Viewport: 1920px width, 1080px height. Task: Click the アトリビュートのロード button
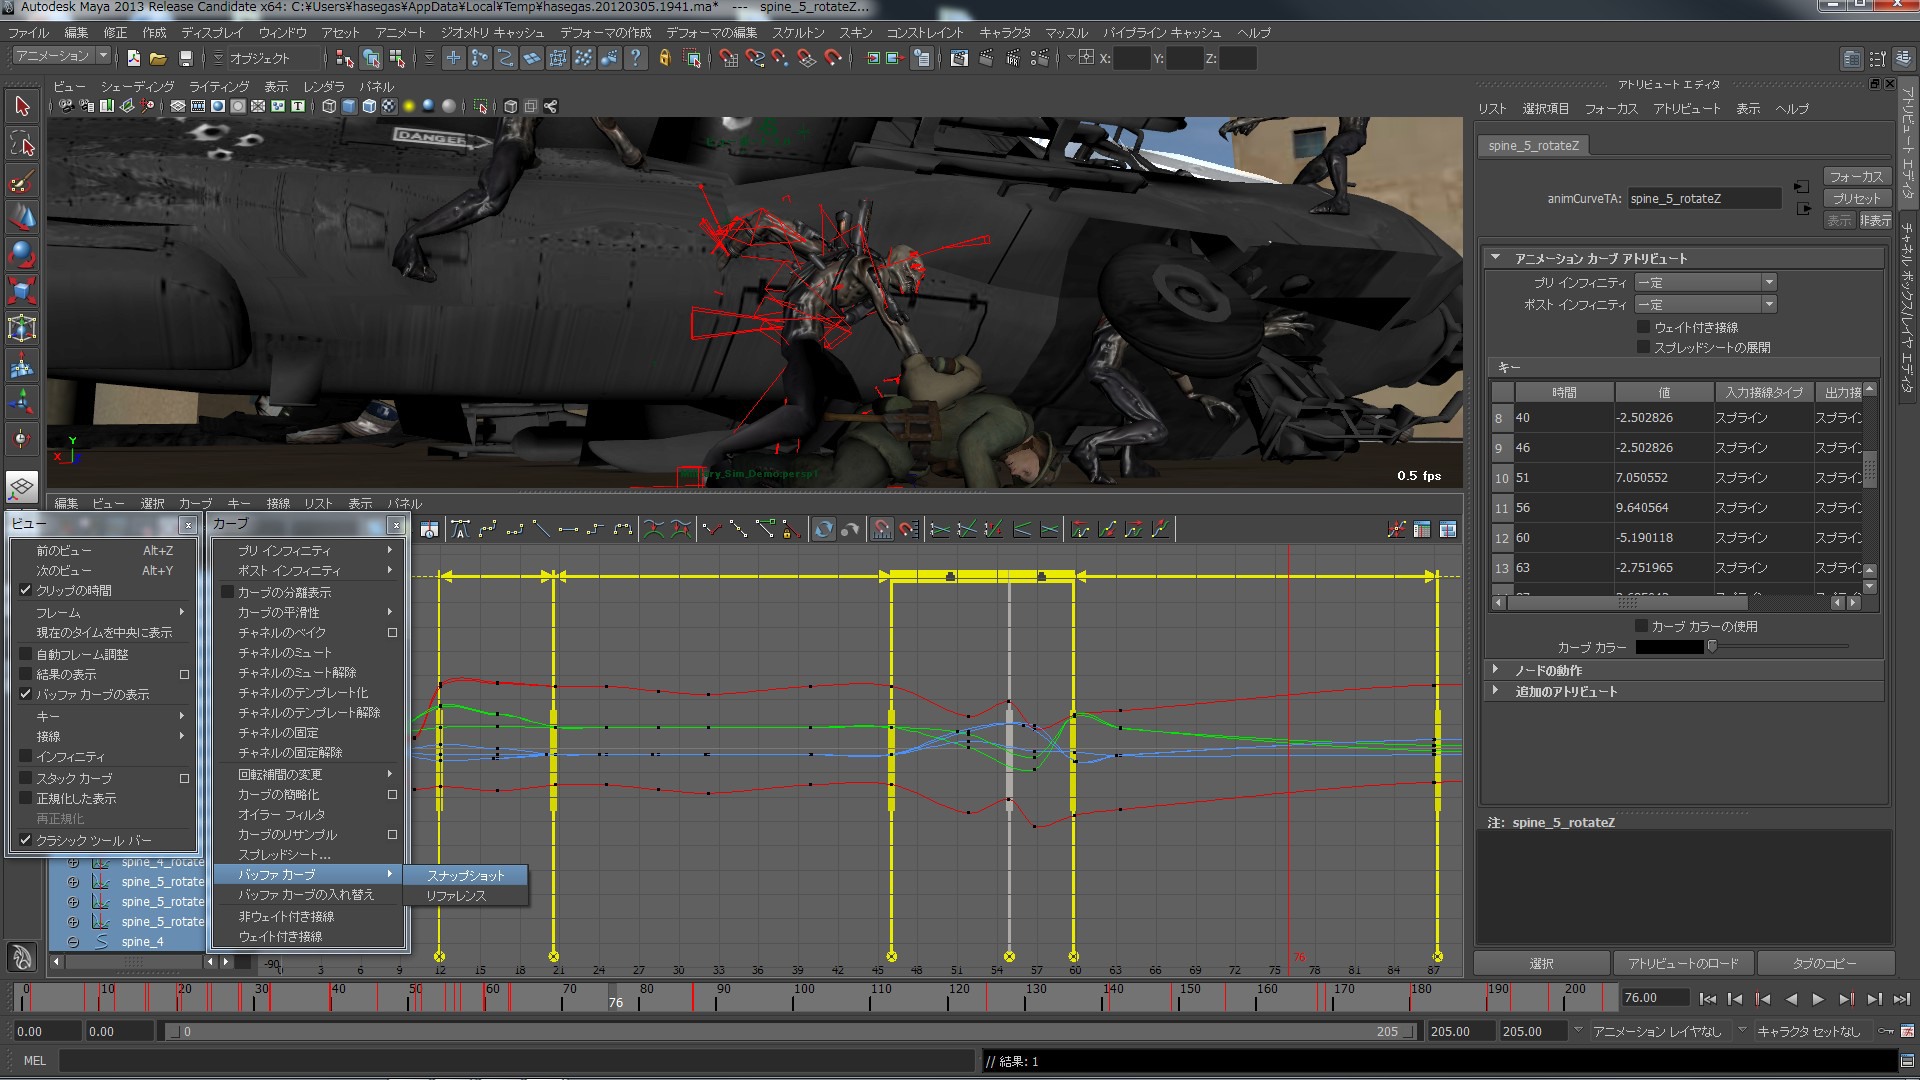pos(1683,964)
